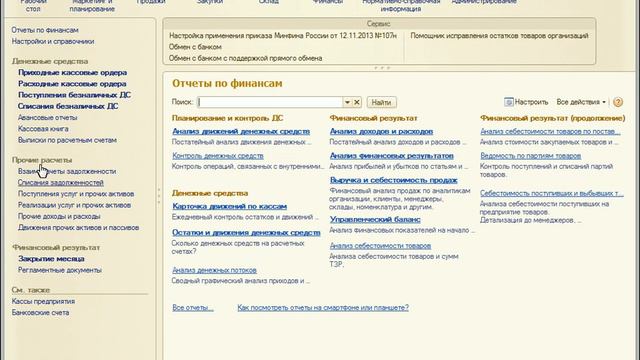Image resolution: width=640 pixels, height=360 pixels.
Task: Click the splitter dots below Сервис panel
Action: [x=382, y=68]
